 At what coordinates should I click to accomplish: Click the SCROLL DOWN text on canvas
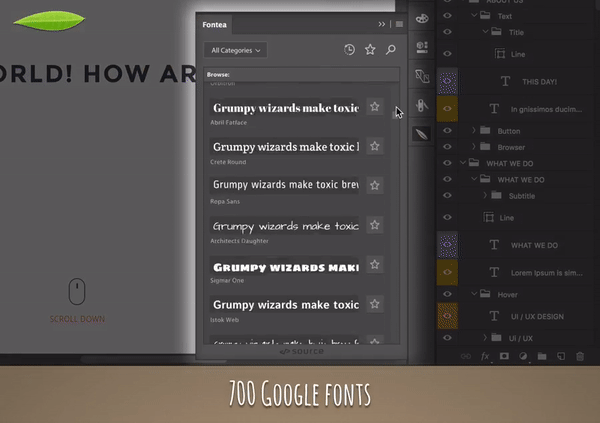pyautogui.click(x=77, y=319)
